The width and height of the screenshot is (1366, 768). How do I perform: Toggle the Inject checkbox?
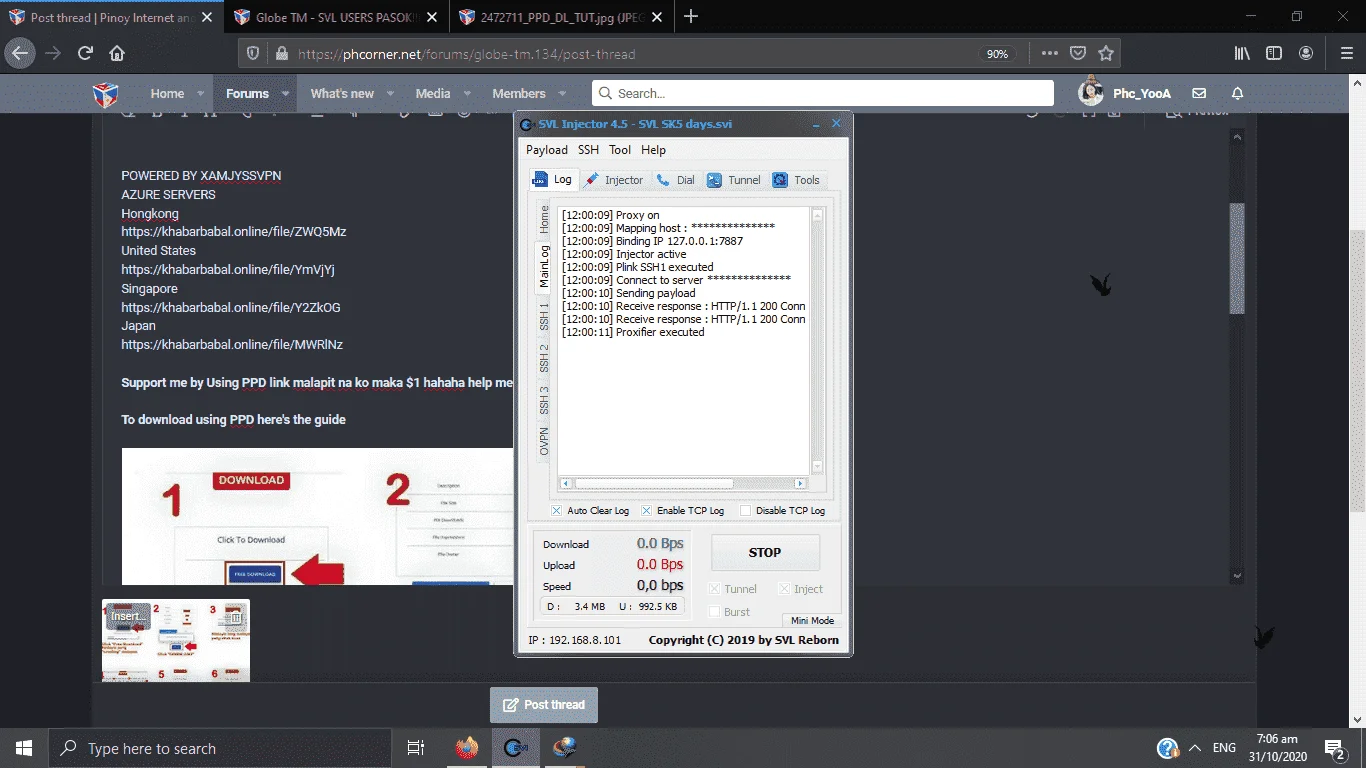tap(784, 589)
